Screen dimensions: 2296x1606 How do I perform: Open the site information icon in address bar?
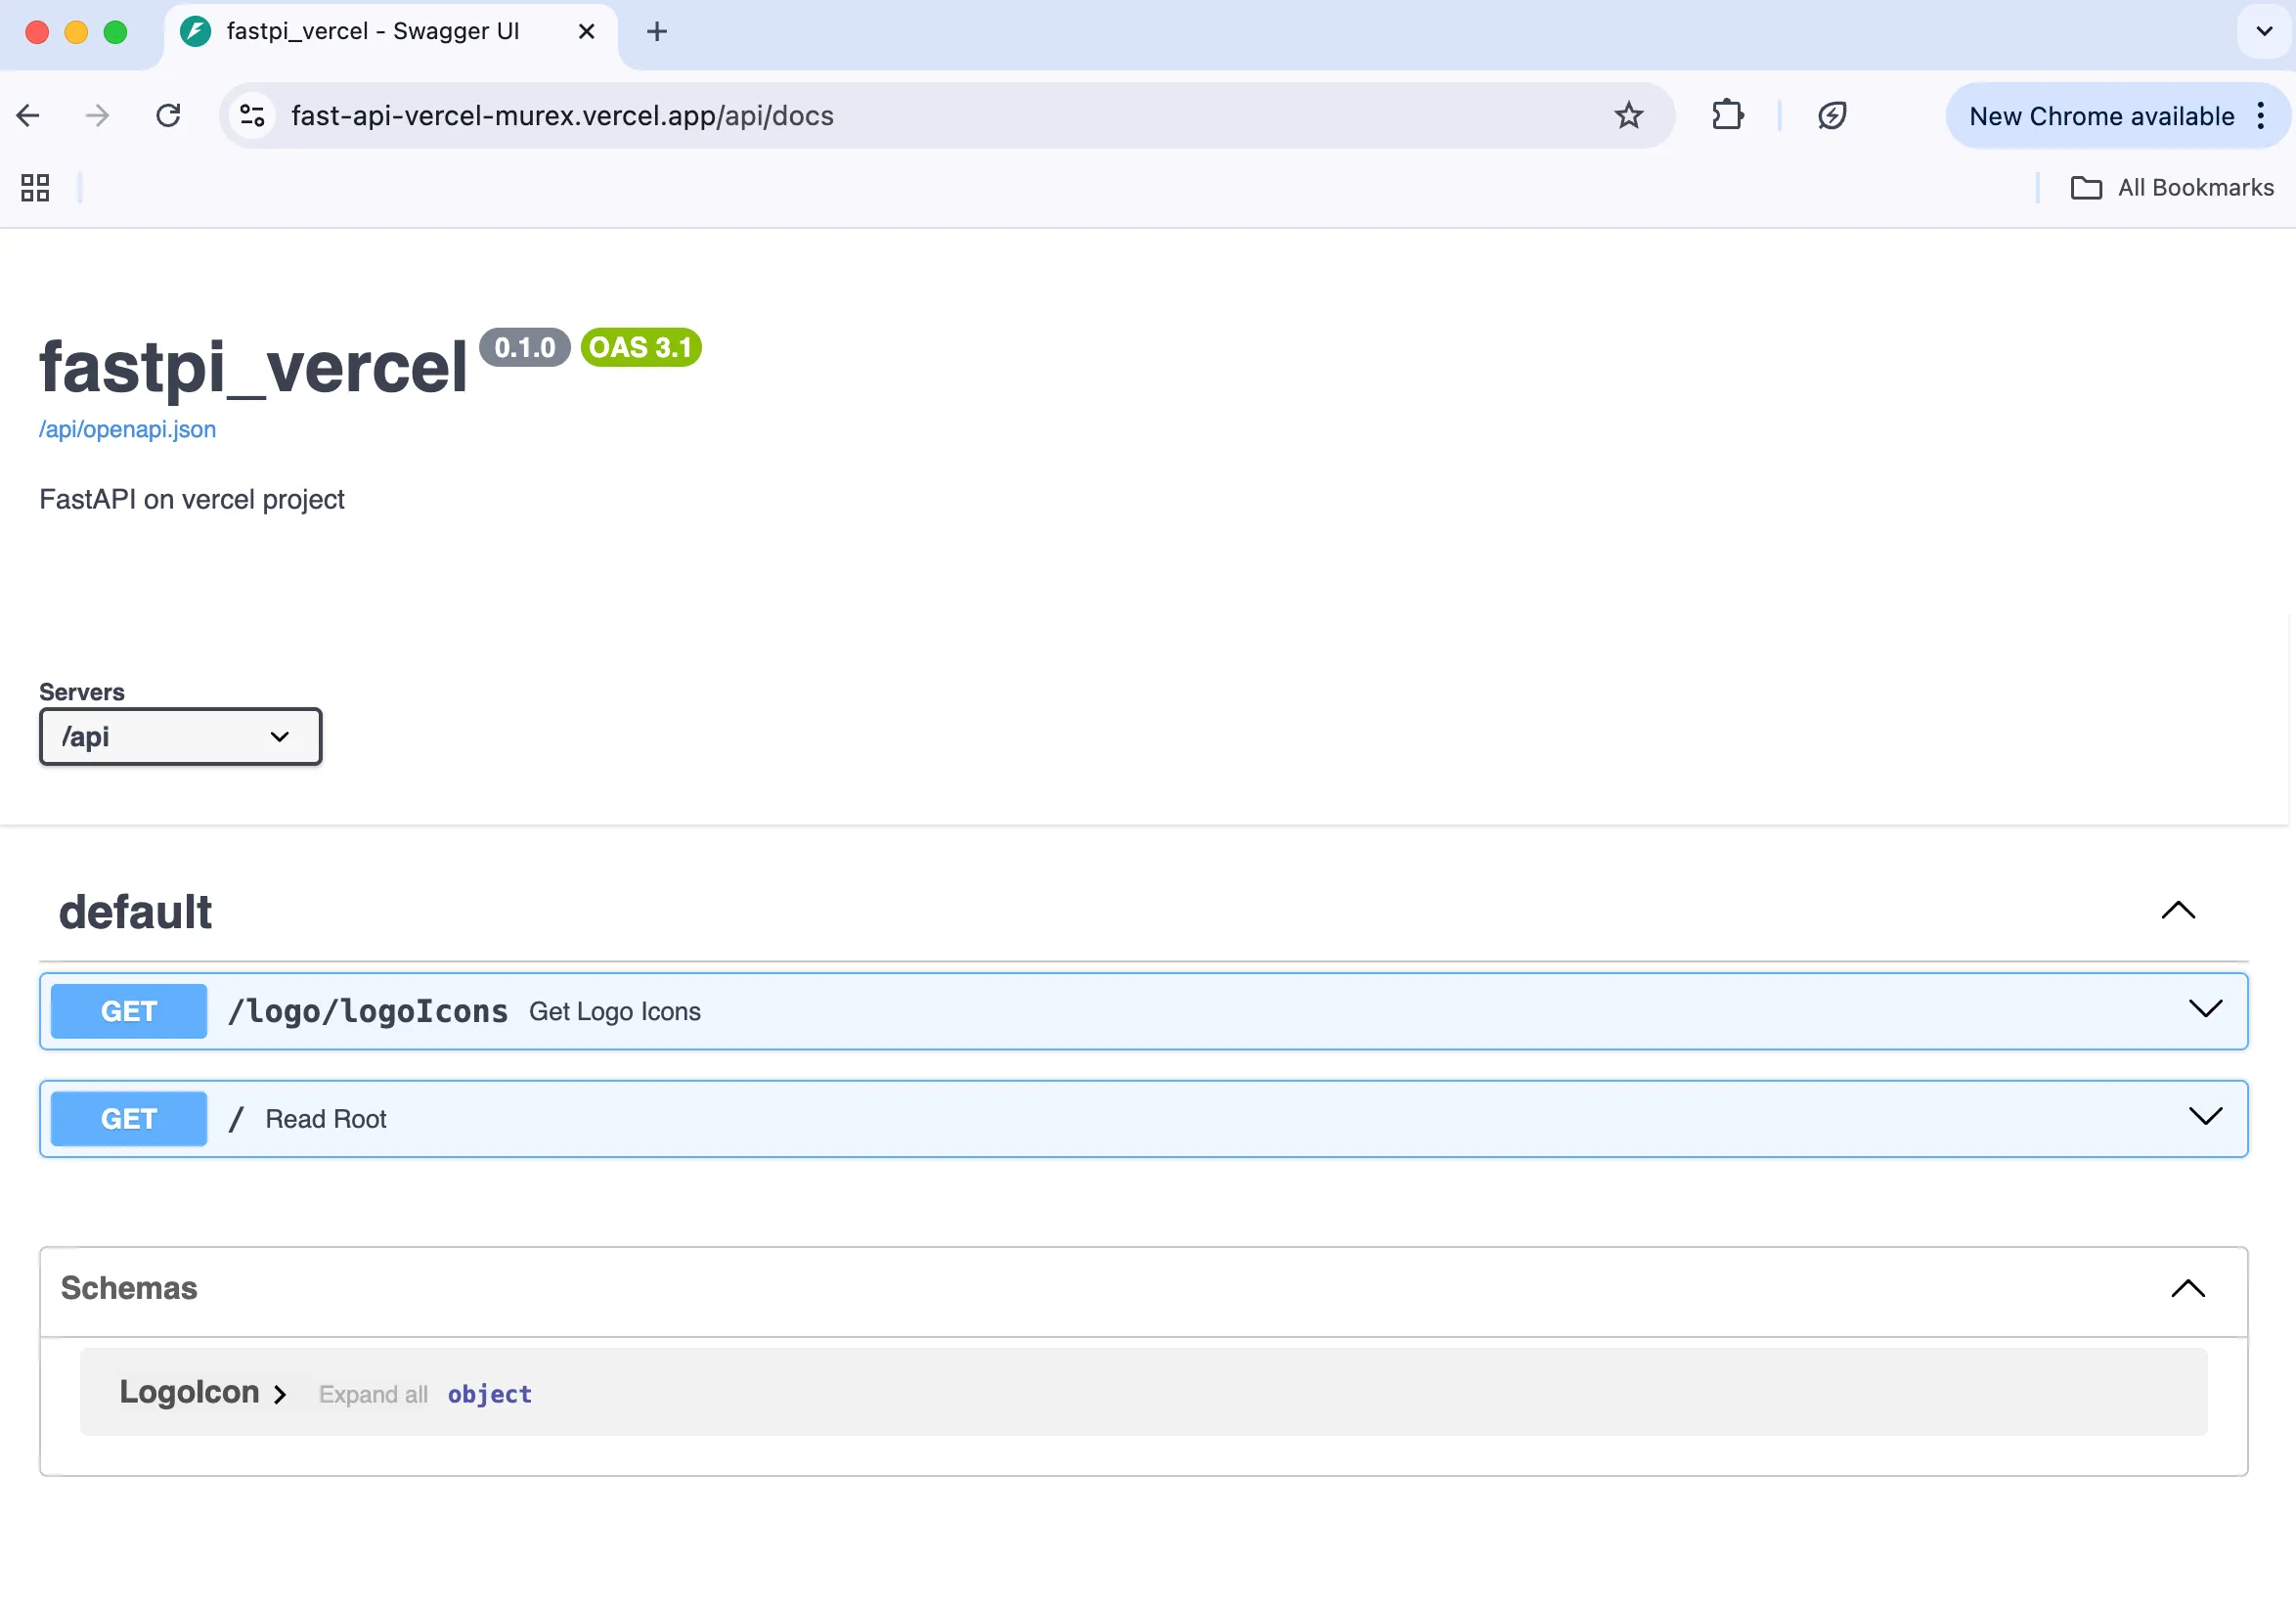click(253, 116)
